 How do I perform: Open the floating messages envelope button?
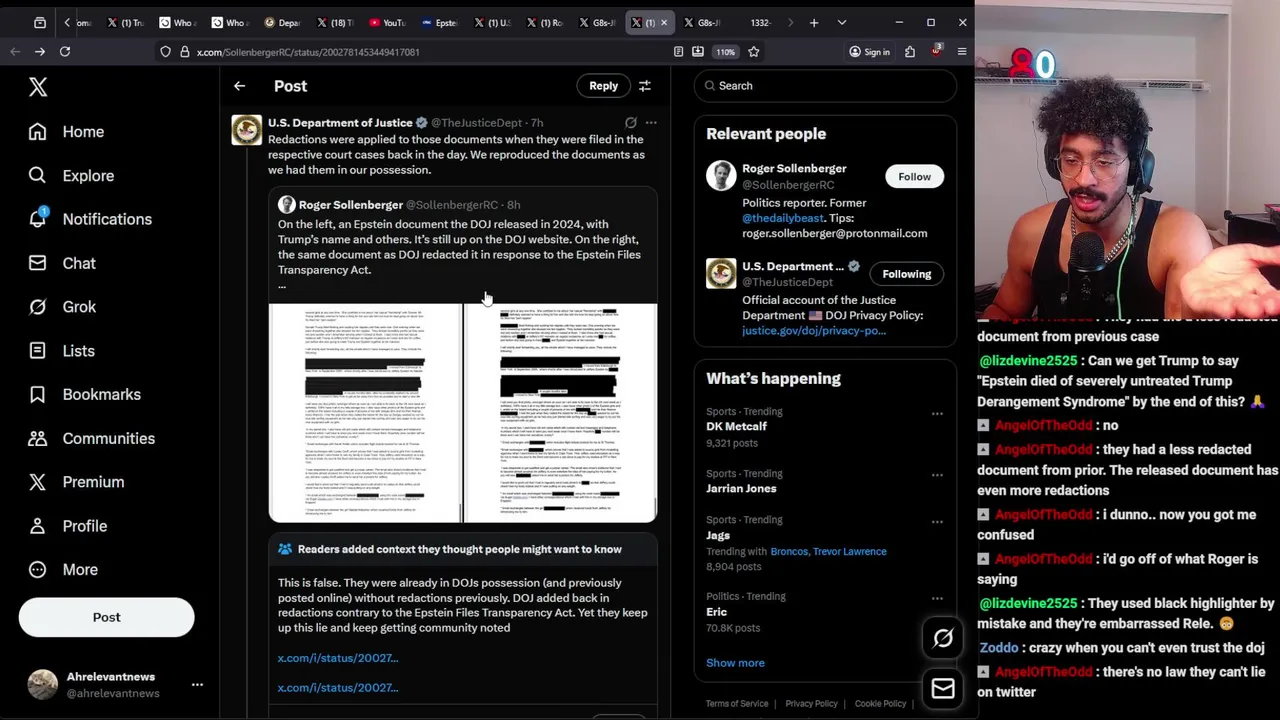[943, 688]
